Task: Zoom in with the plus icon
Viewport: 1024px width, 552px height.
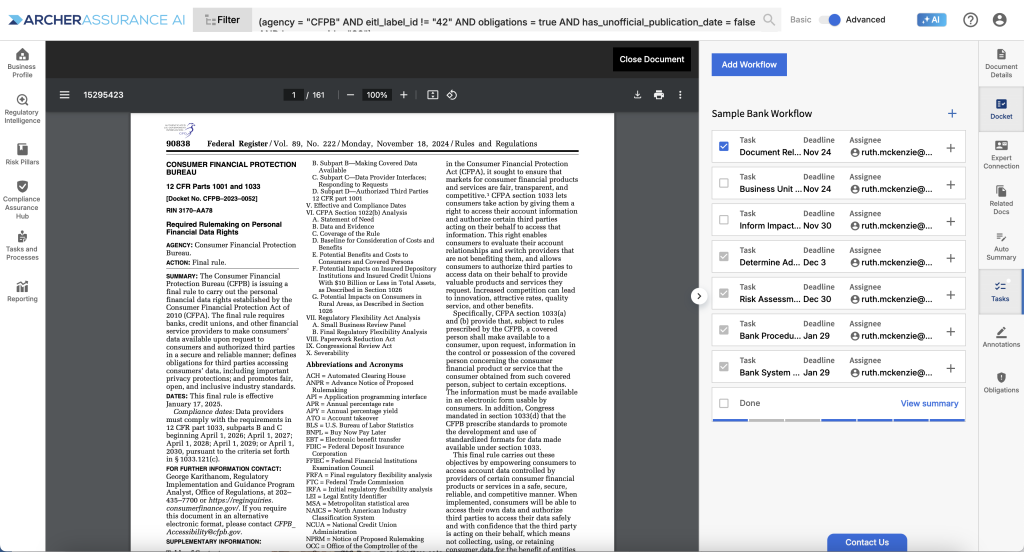Action: pos(404,95)
